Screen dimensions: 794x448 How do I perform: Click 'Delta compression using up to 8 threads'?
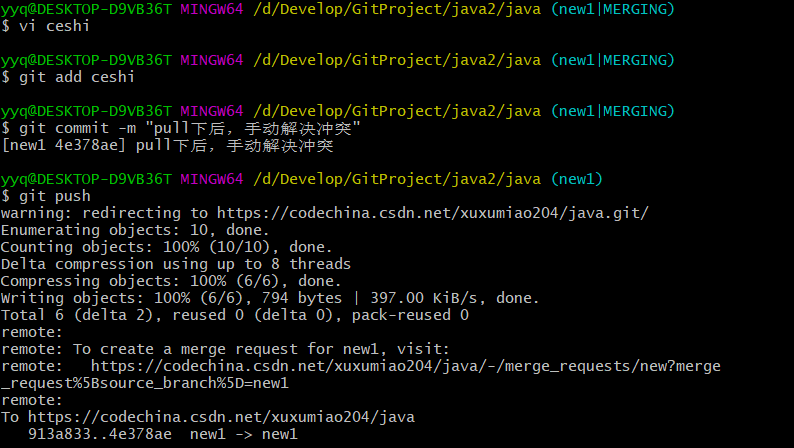(176, 264)
